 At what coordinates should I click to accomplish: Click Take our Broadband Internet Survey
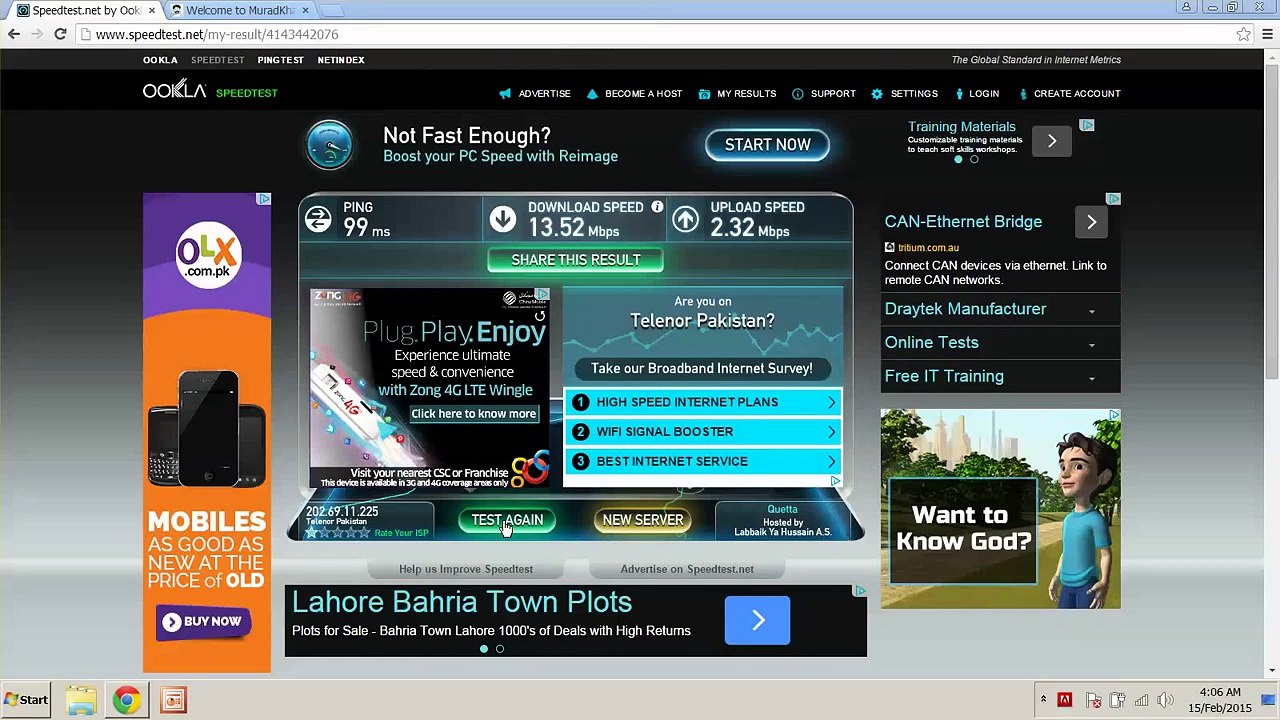702,368
